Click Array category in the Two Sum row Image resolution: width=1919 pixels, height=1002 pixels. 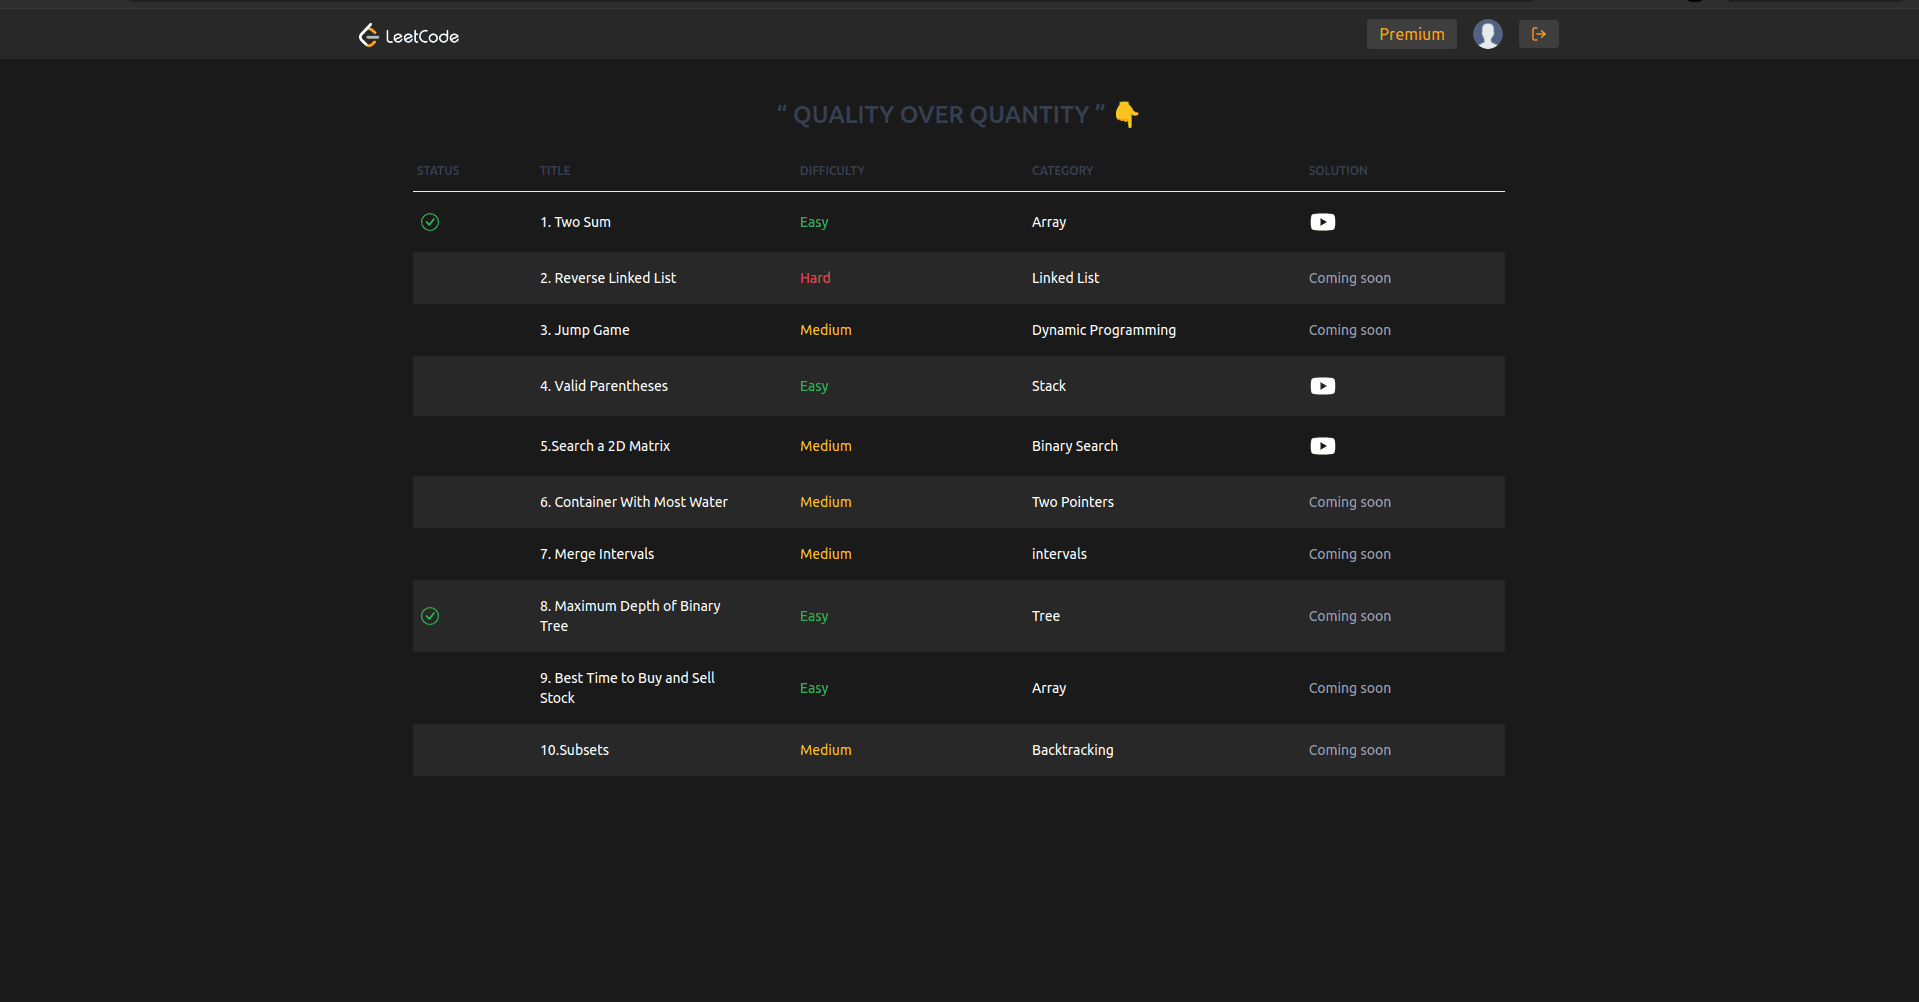pos(1049,222)
